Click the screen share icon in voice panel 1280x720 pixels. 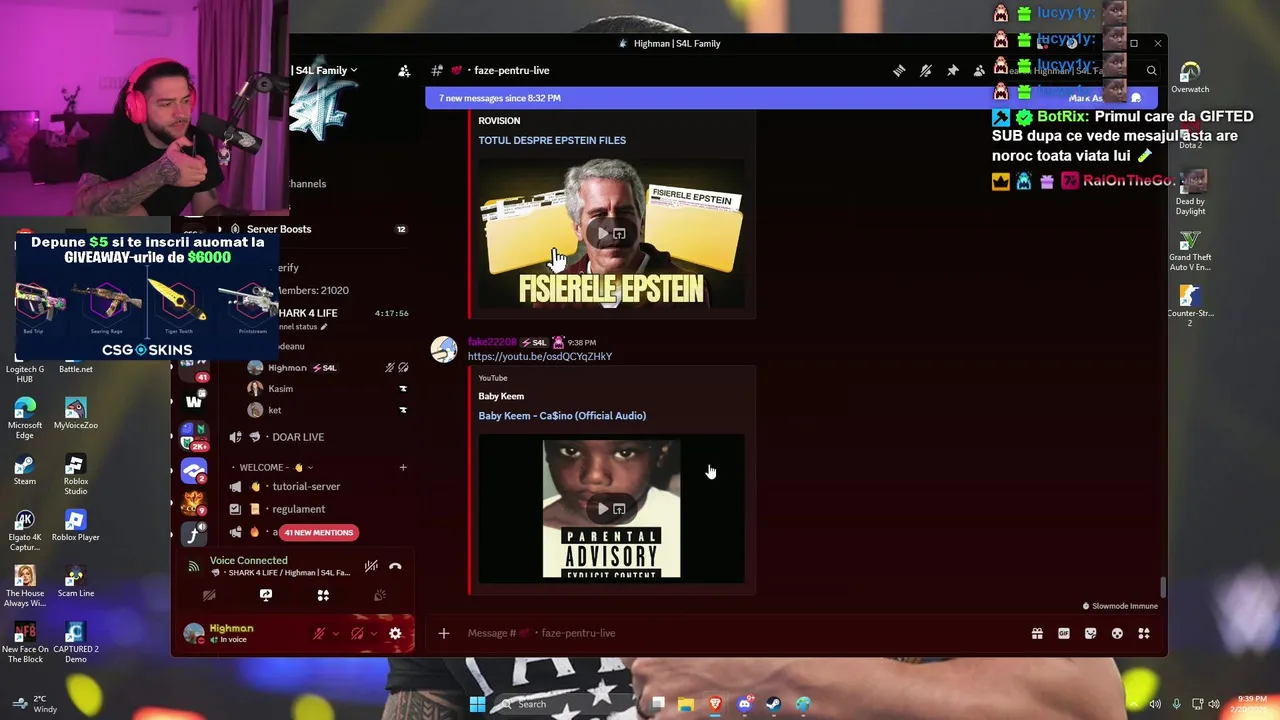(266, 595)
